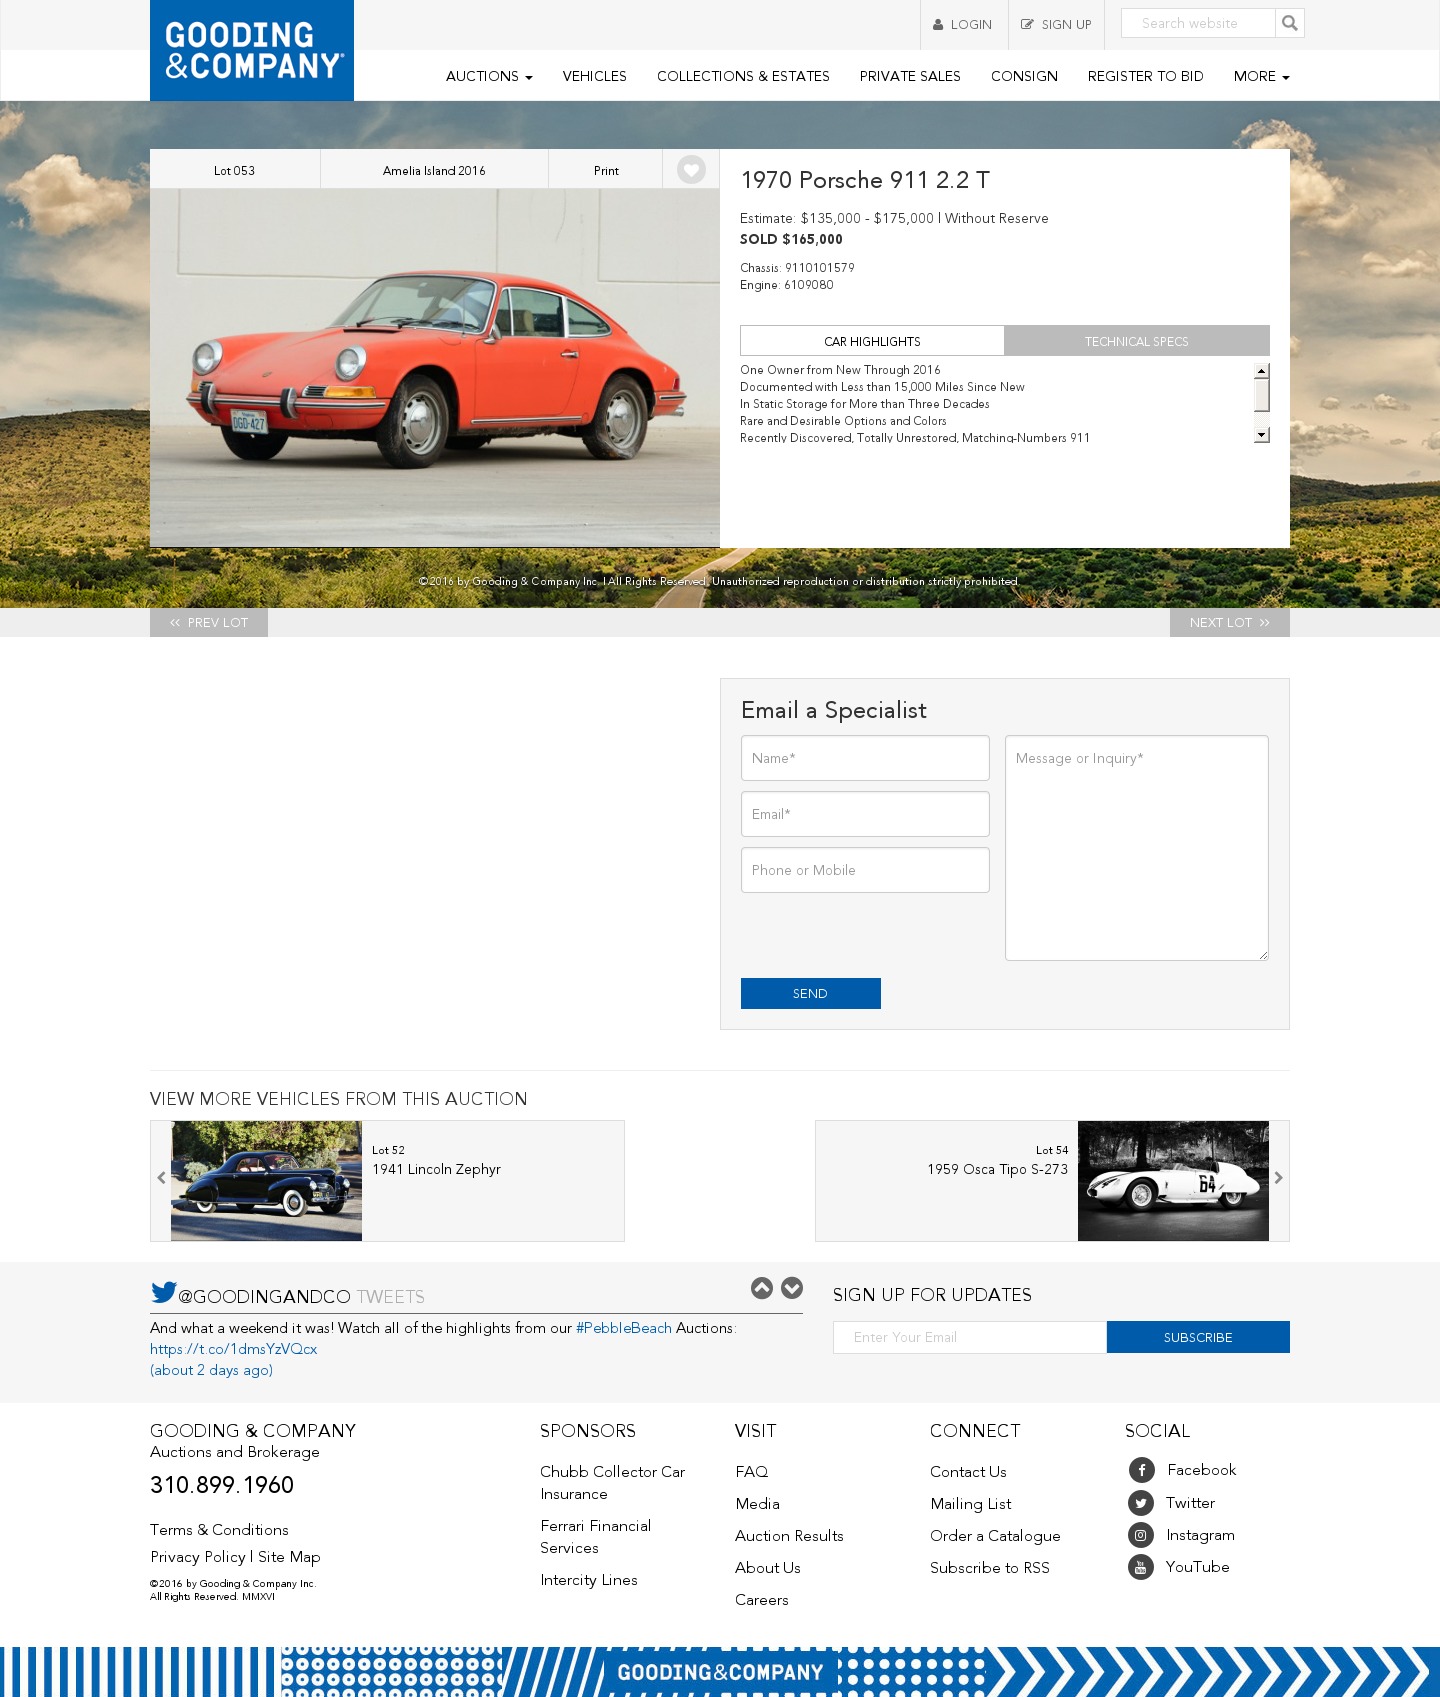Open the Privacy Policy link
Screen dimensions: 1440x1697
[198, 1557]
